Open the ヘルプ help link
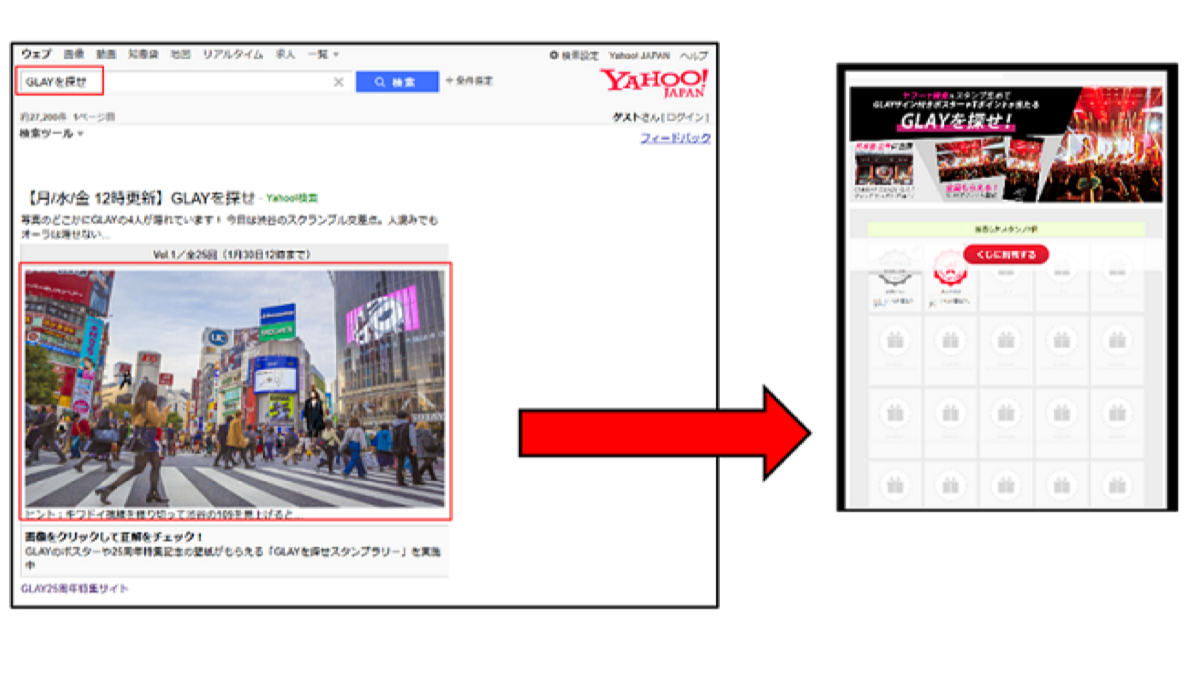Viewport: 1200px width, 675px height. pyautogui.click(x=694, y=55)
